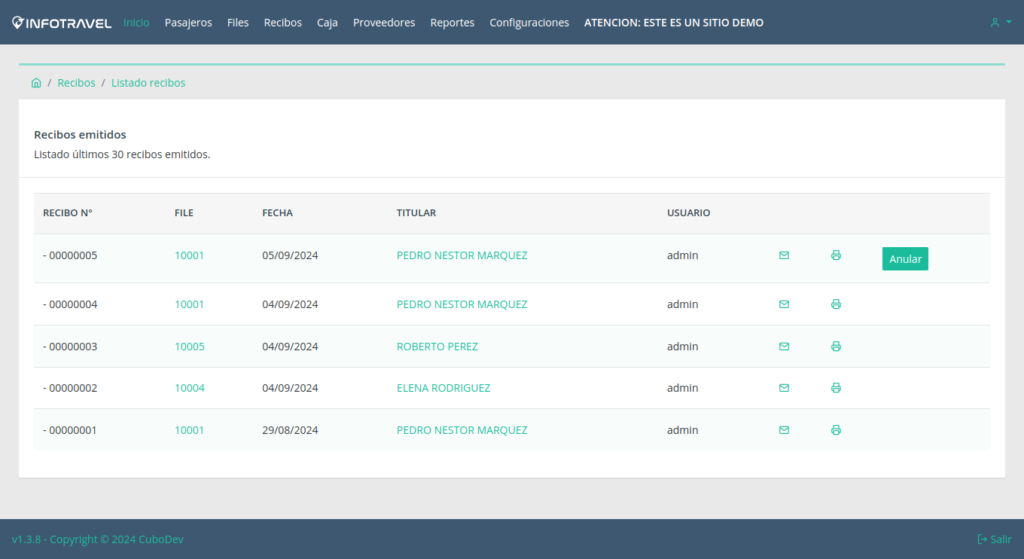Open file 10005 link

tap(189, 346)
